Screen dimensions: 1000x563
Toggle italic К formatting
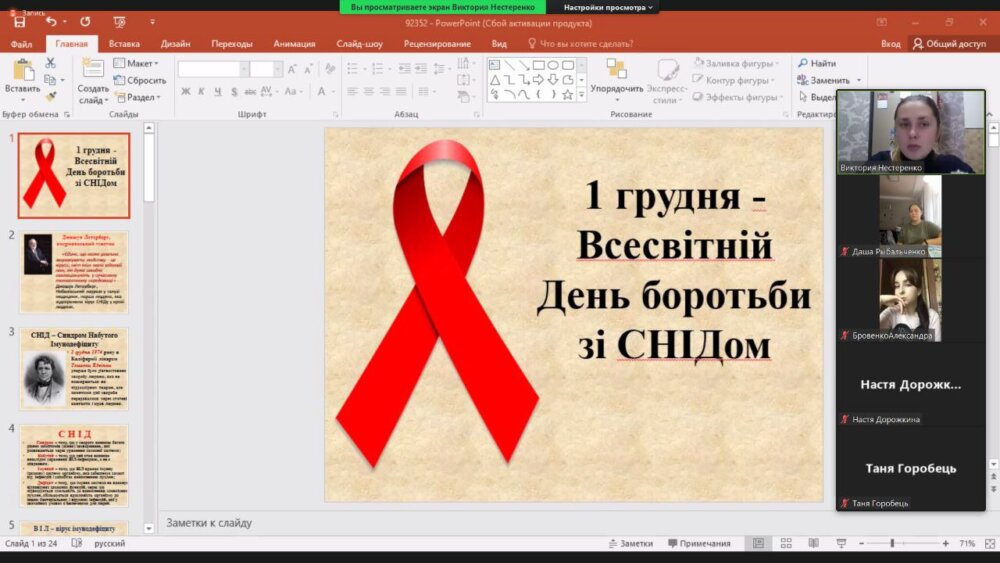point(202,92)
